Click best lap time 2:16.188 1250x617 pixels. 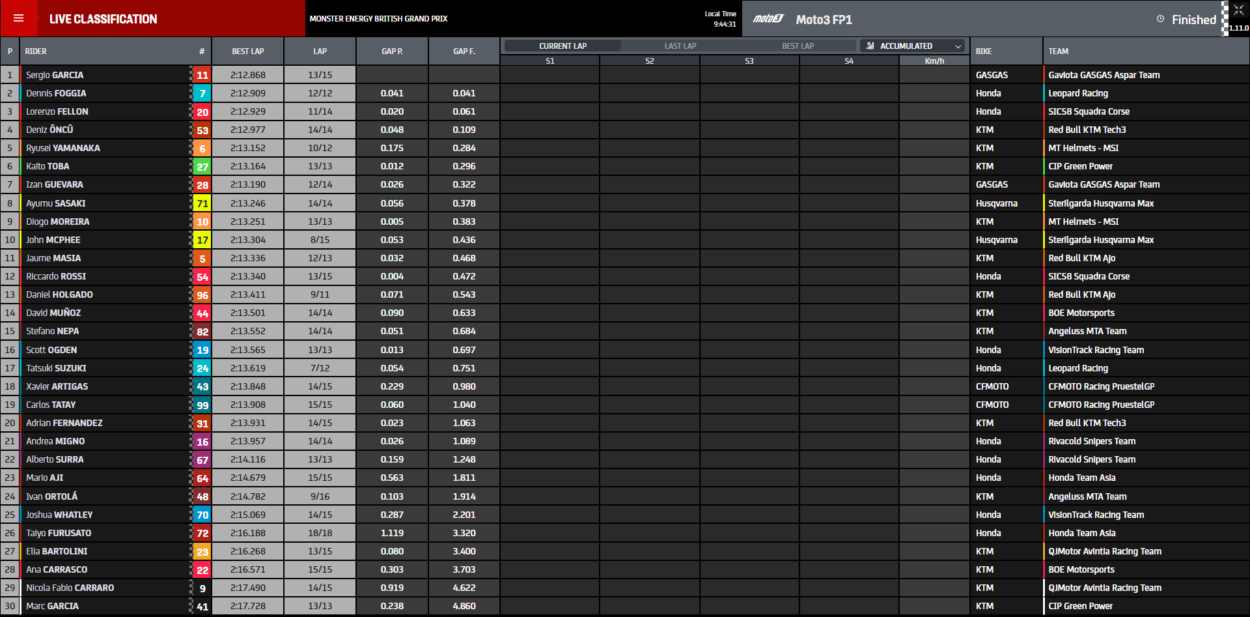pyautogui.click(x=248, y=533)
